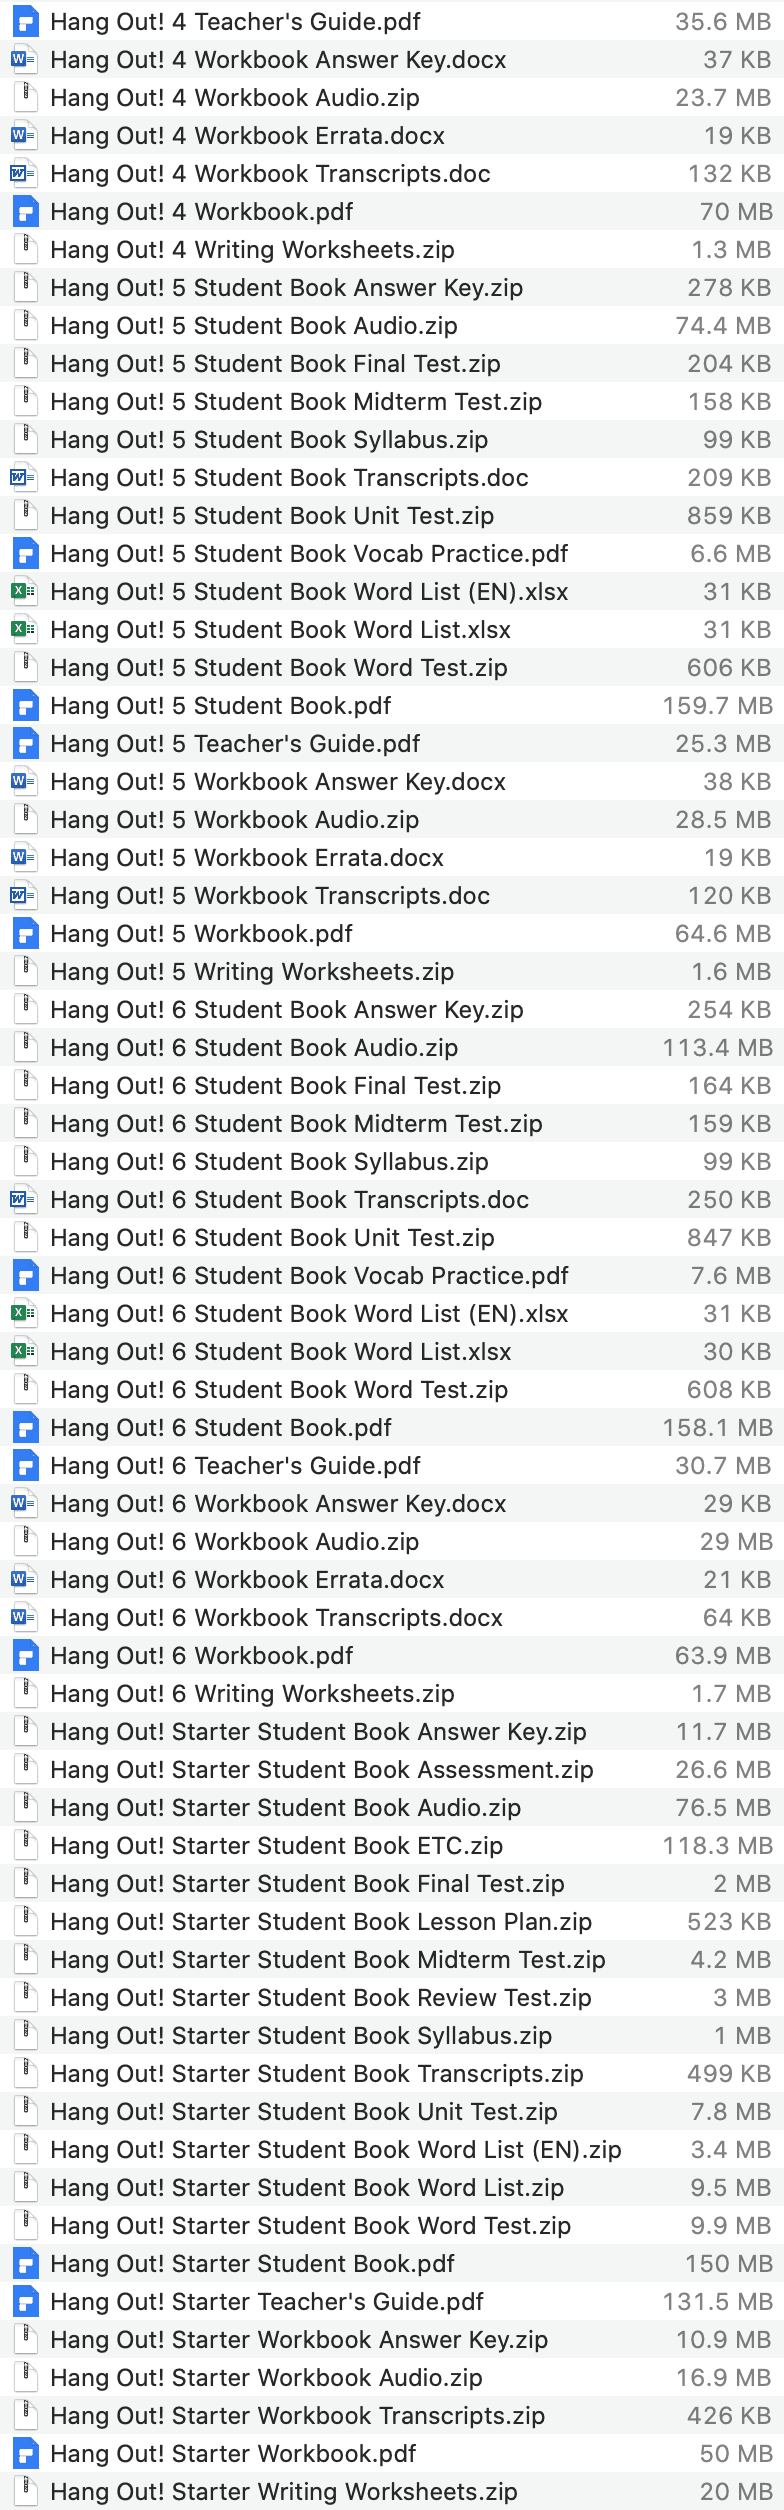Screen dimensions: 784x2510
Task: Click the Word icon for Hang Out! 6 Workbook Transcripts.docx
Action: coord(23,1617)
